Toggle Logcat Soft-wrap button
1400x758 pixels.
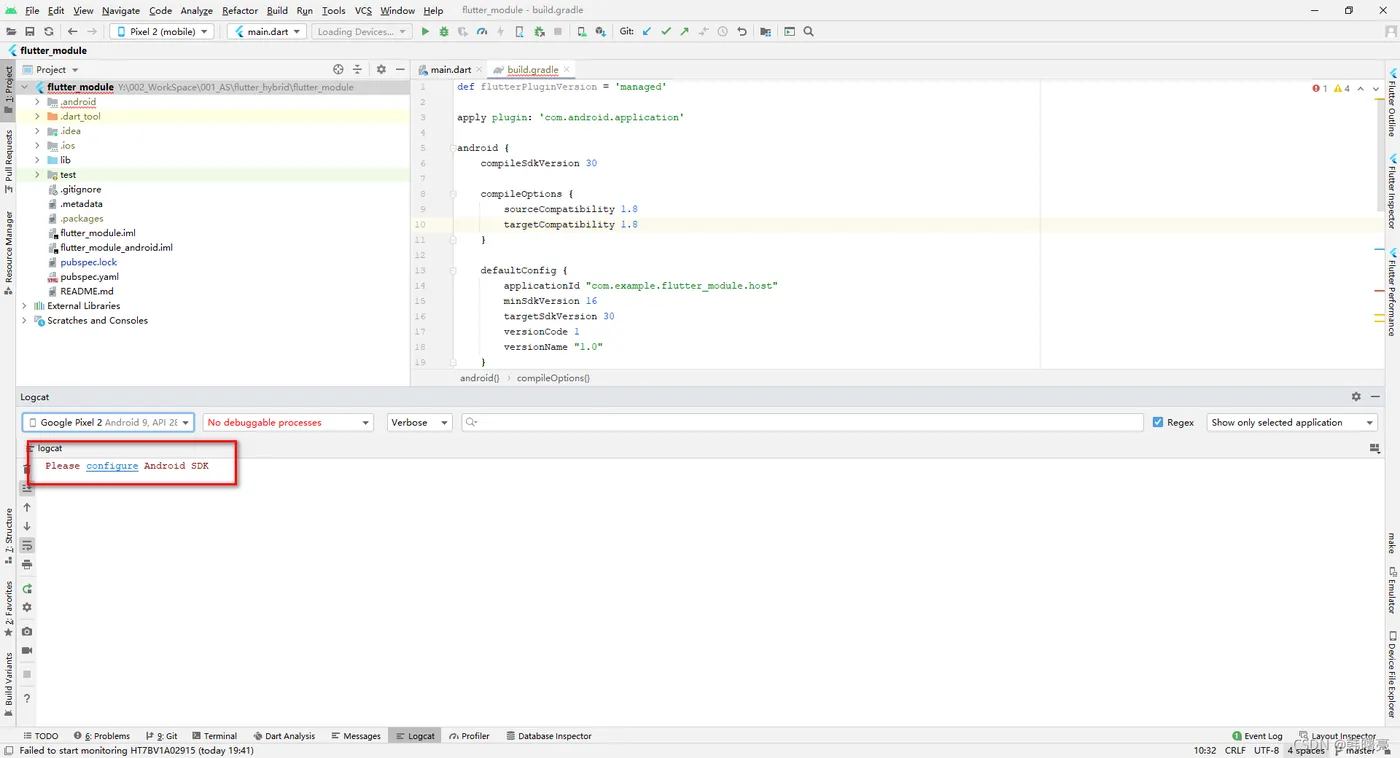[x=27, y=546]
